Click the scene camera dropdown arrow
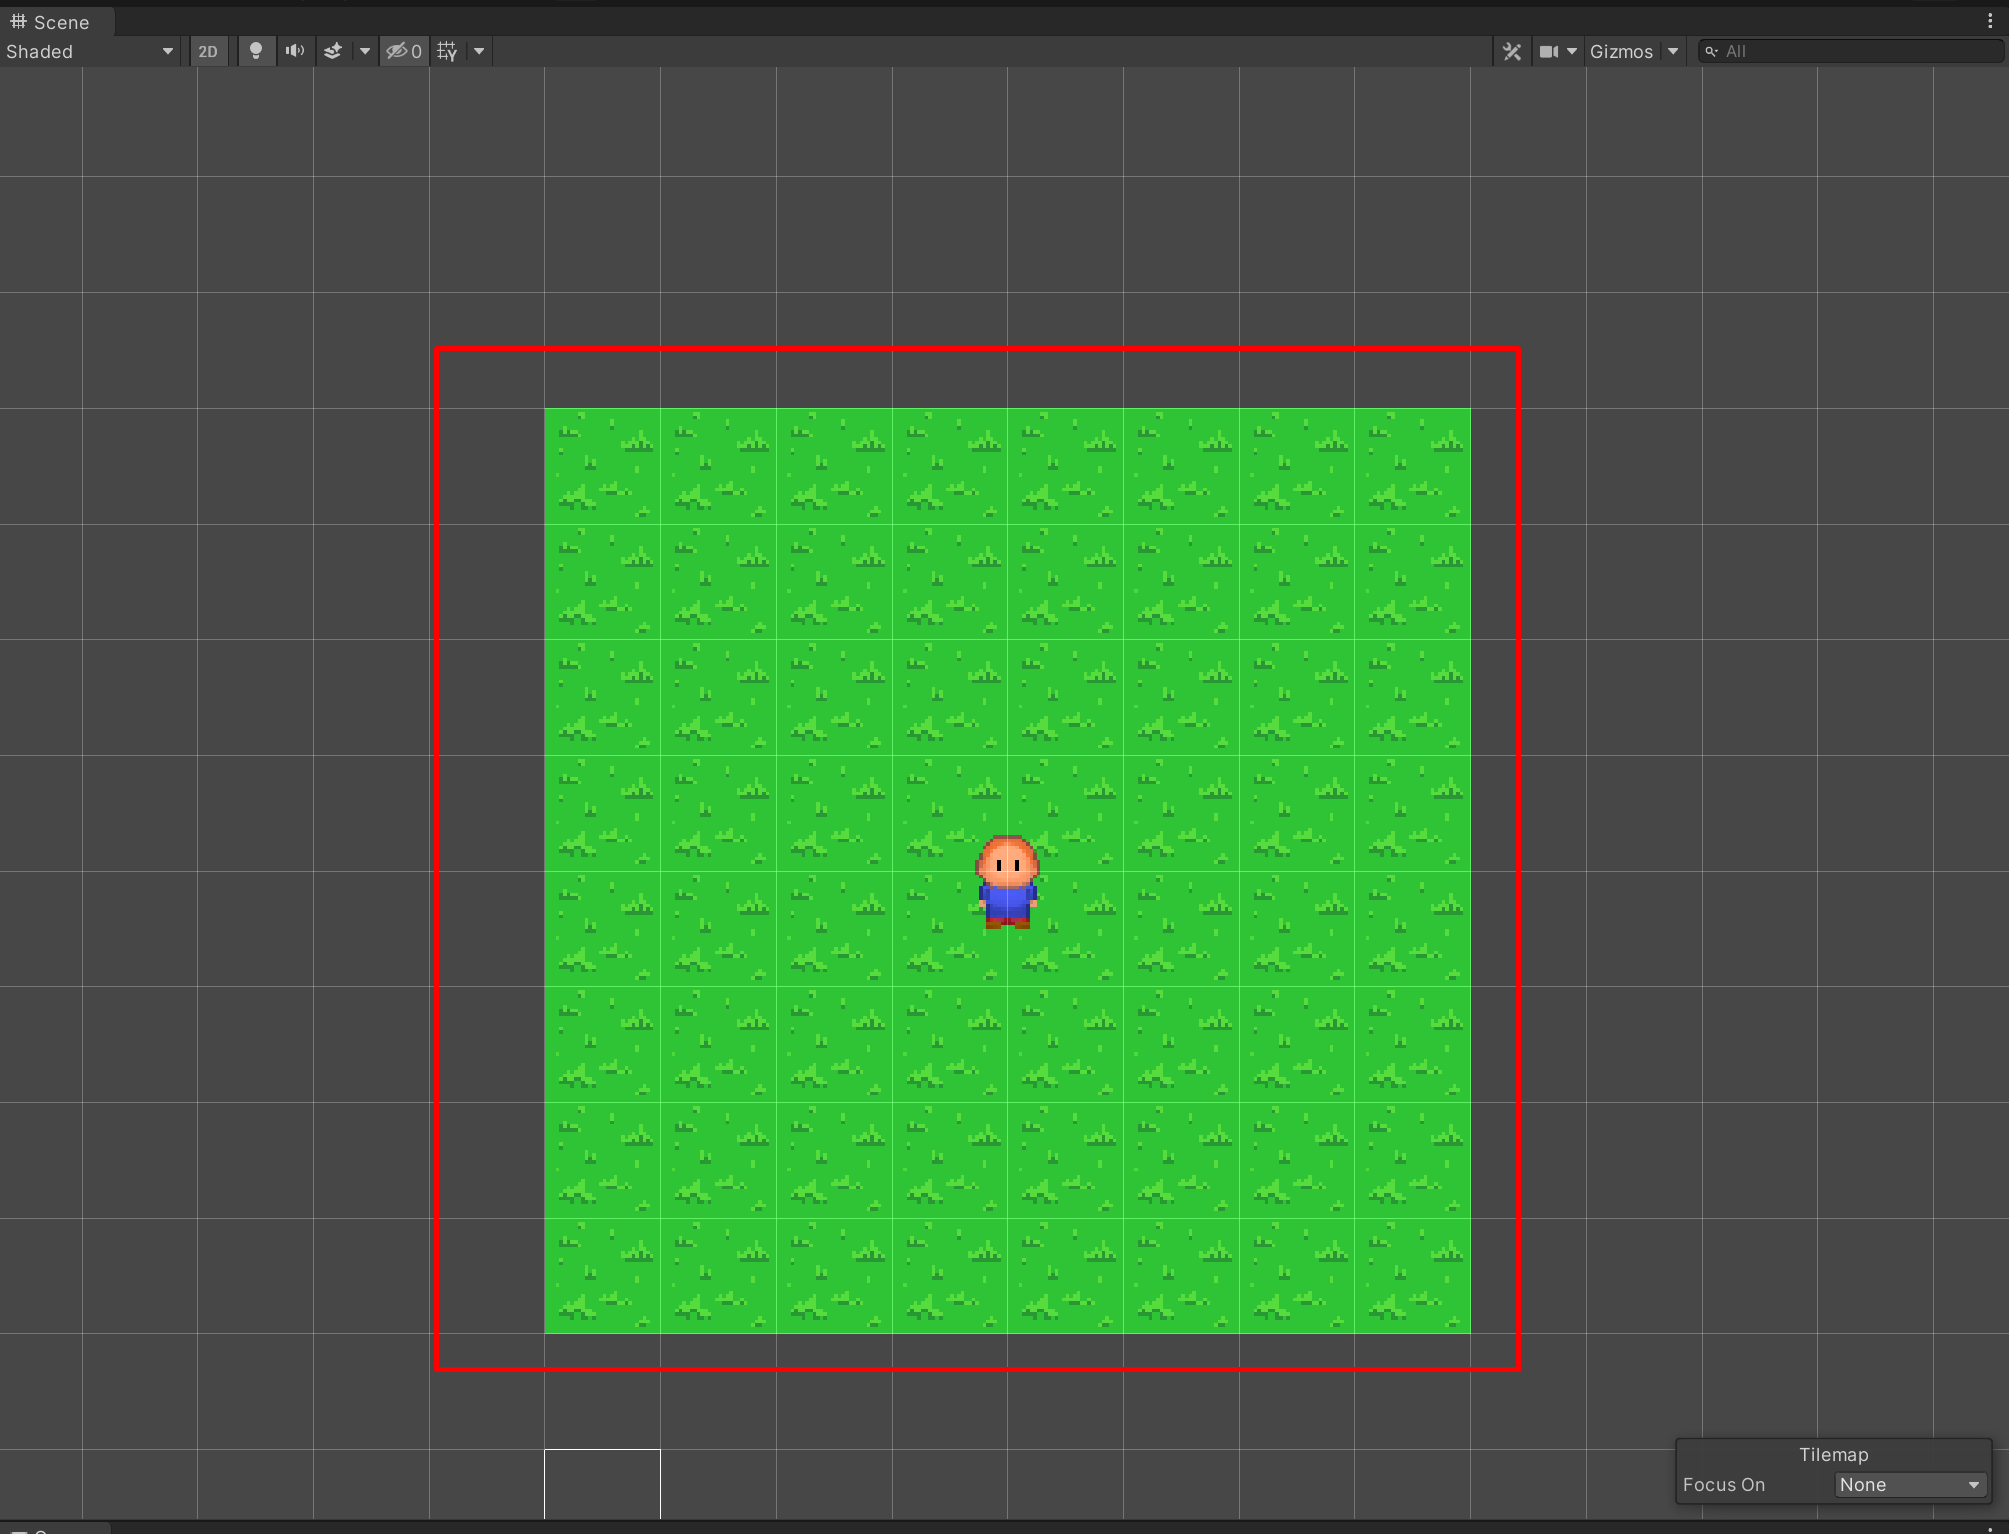 click(1572, 51)
